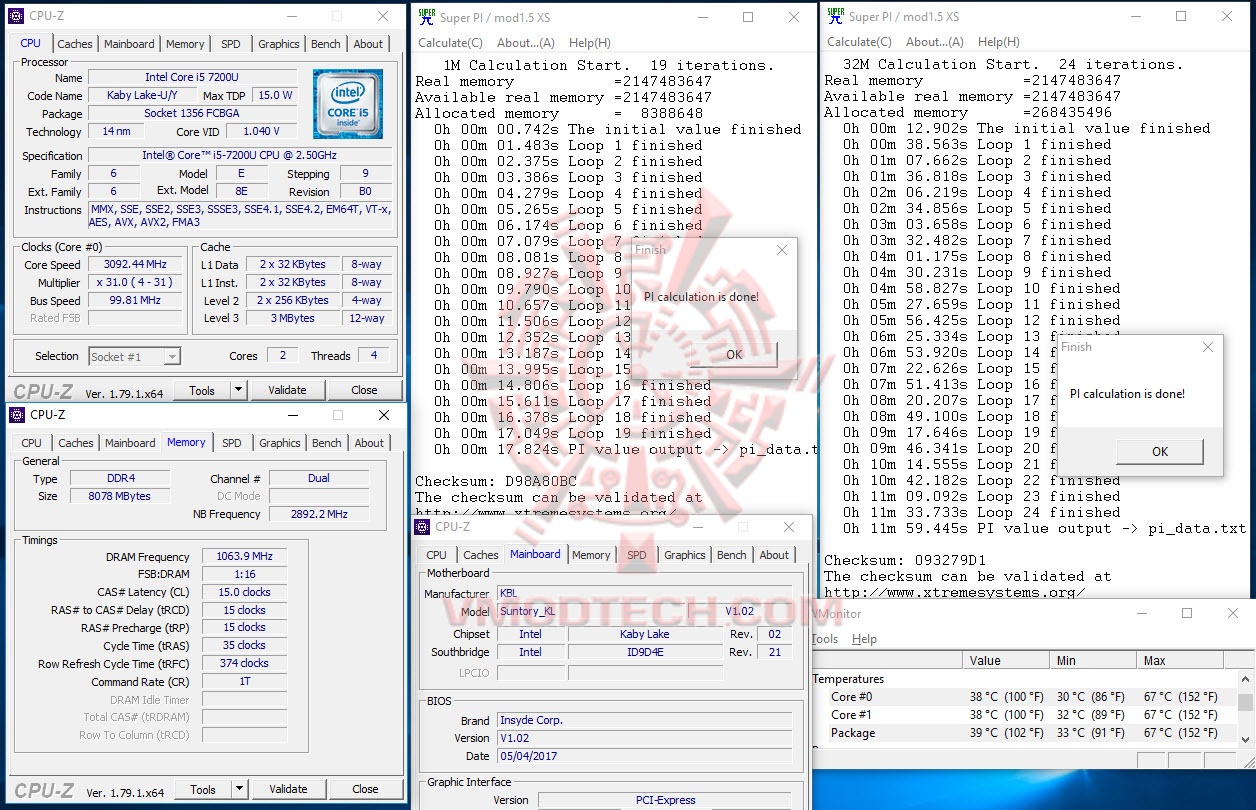Image resolution: width=1256 pixels, height=810 pixels.
Task: Click the Command Rate value 1T
Action: [x=243, y=681]
